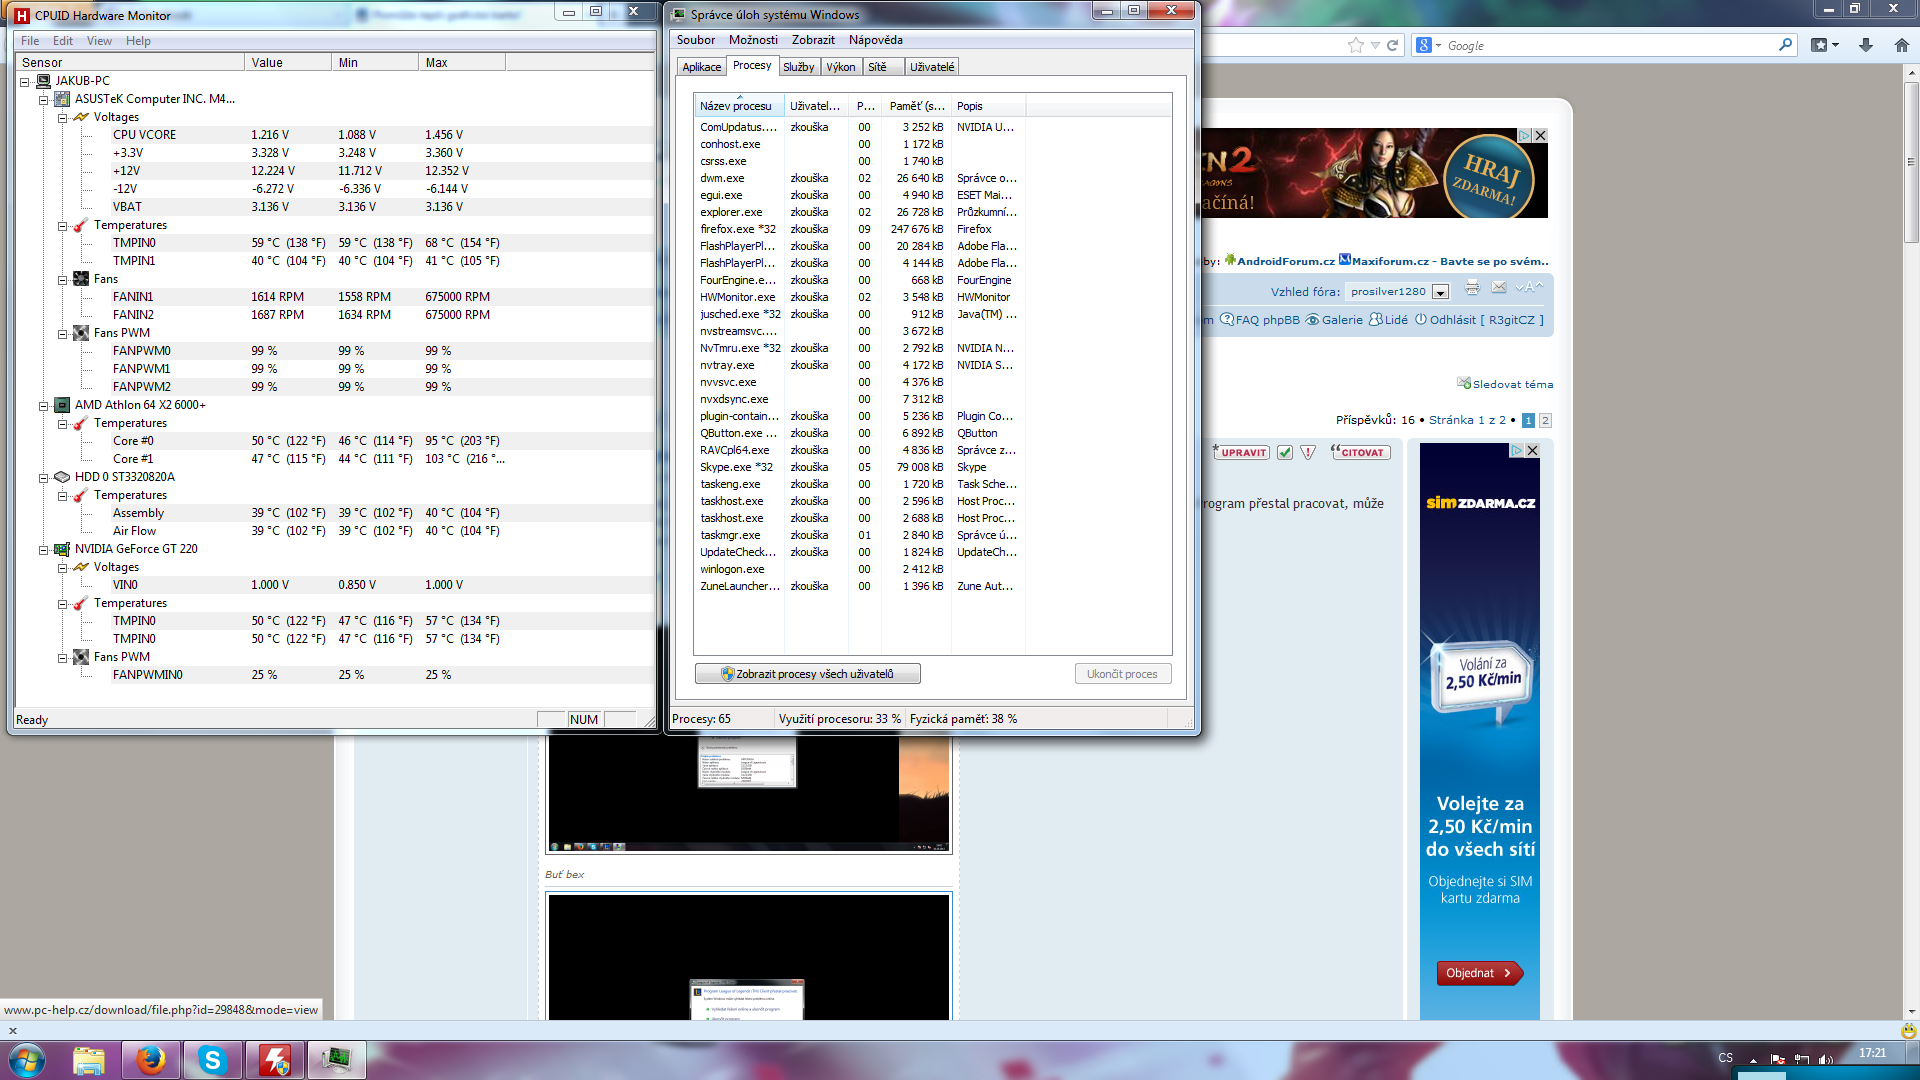This screenshot has width=1920, height=1080.
Task: Open HWMonitor taskbar icon
Action: (275, 1060)
